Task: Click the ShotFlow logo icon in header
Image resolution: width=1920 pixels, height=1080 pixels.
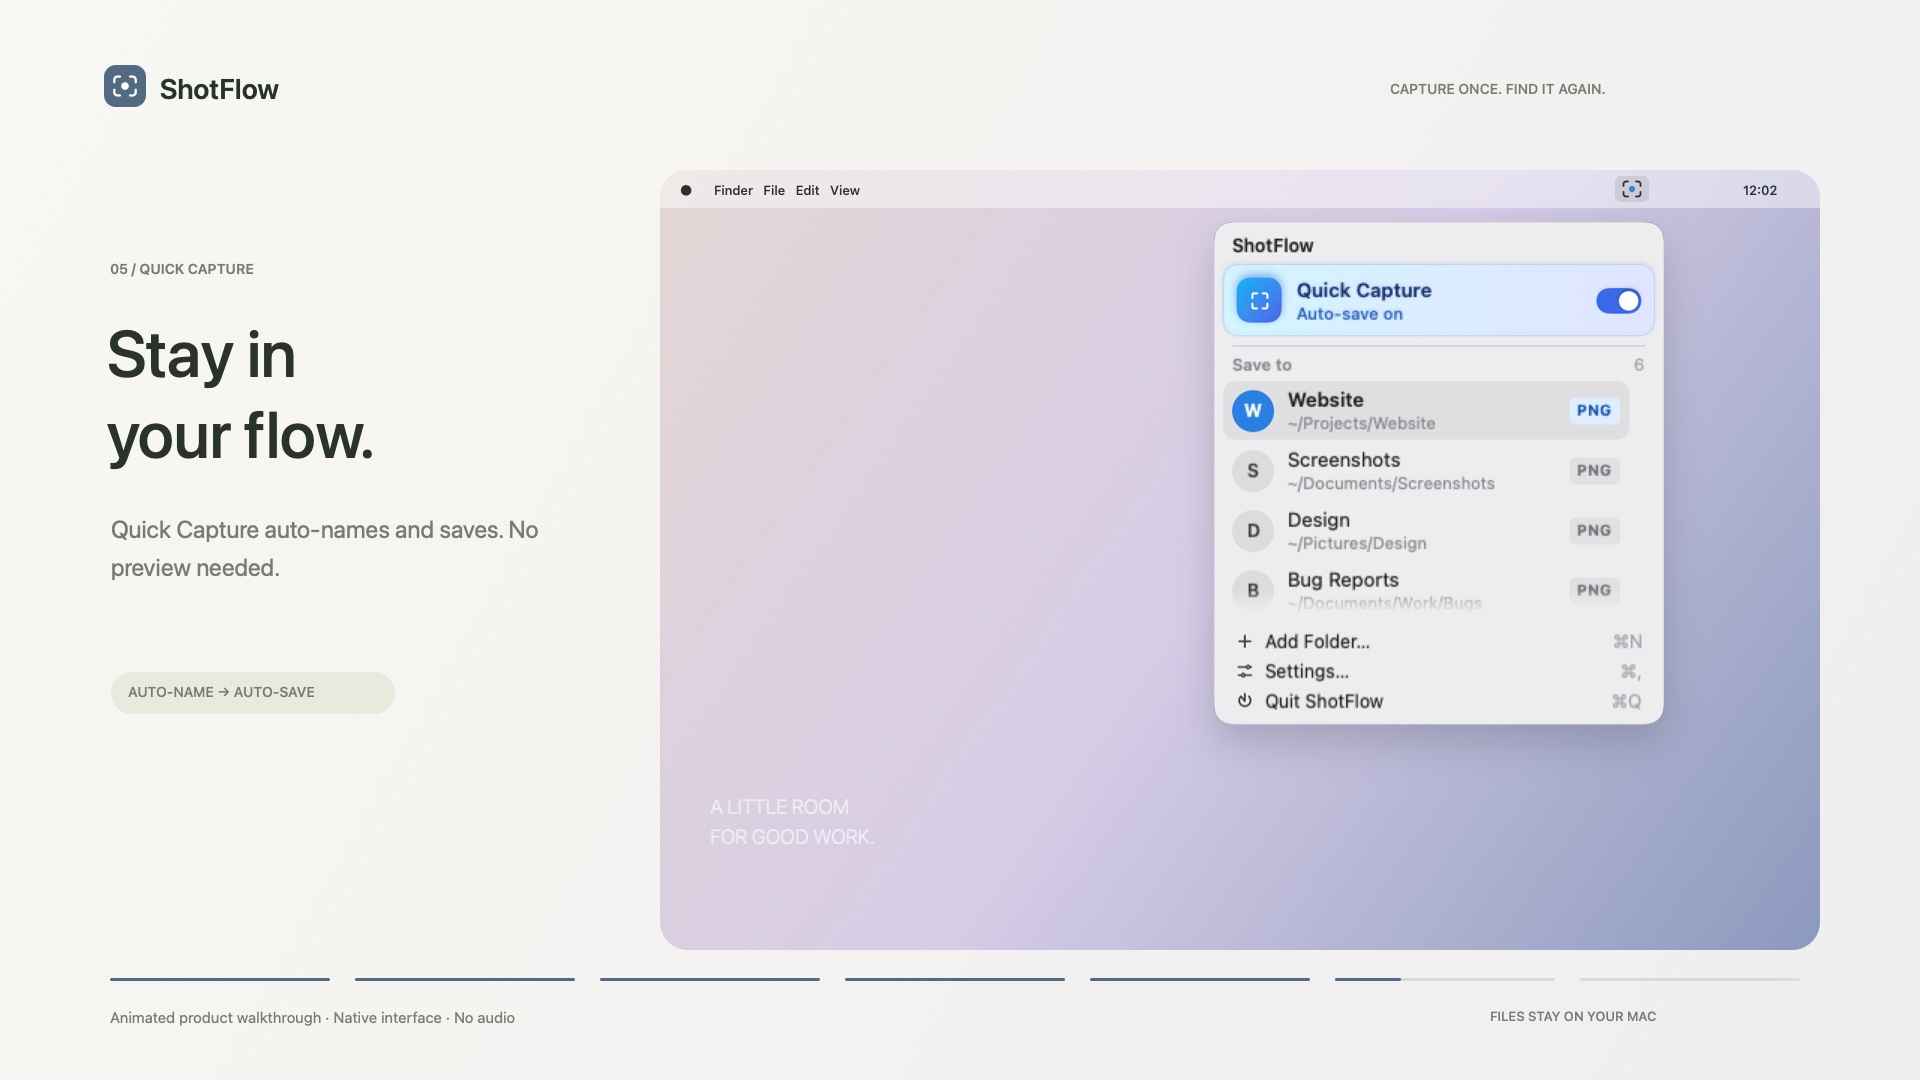Action: point(125,86)
